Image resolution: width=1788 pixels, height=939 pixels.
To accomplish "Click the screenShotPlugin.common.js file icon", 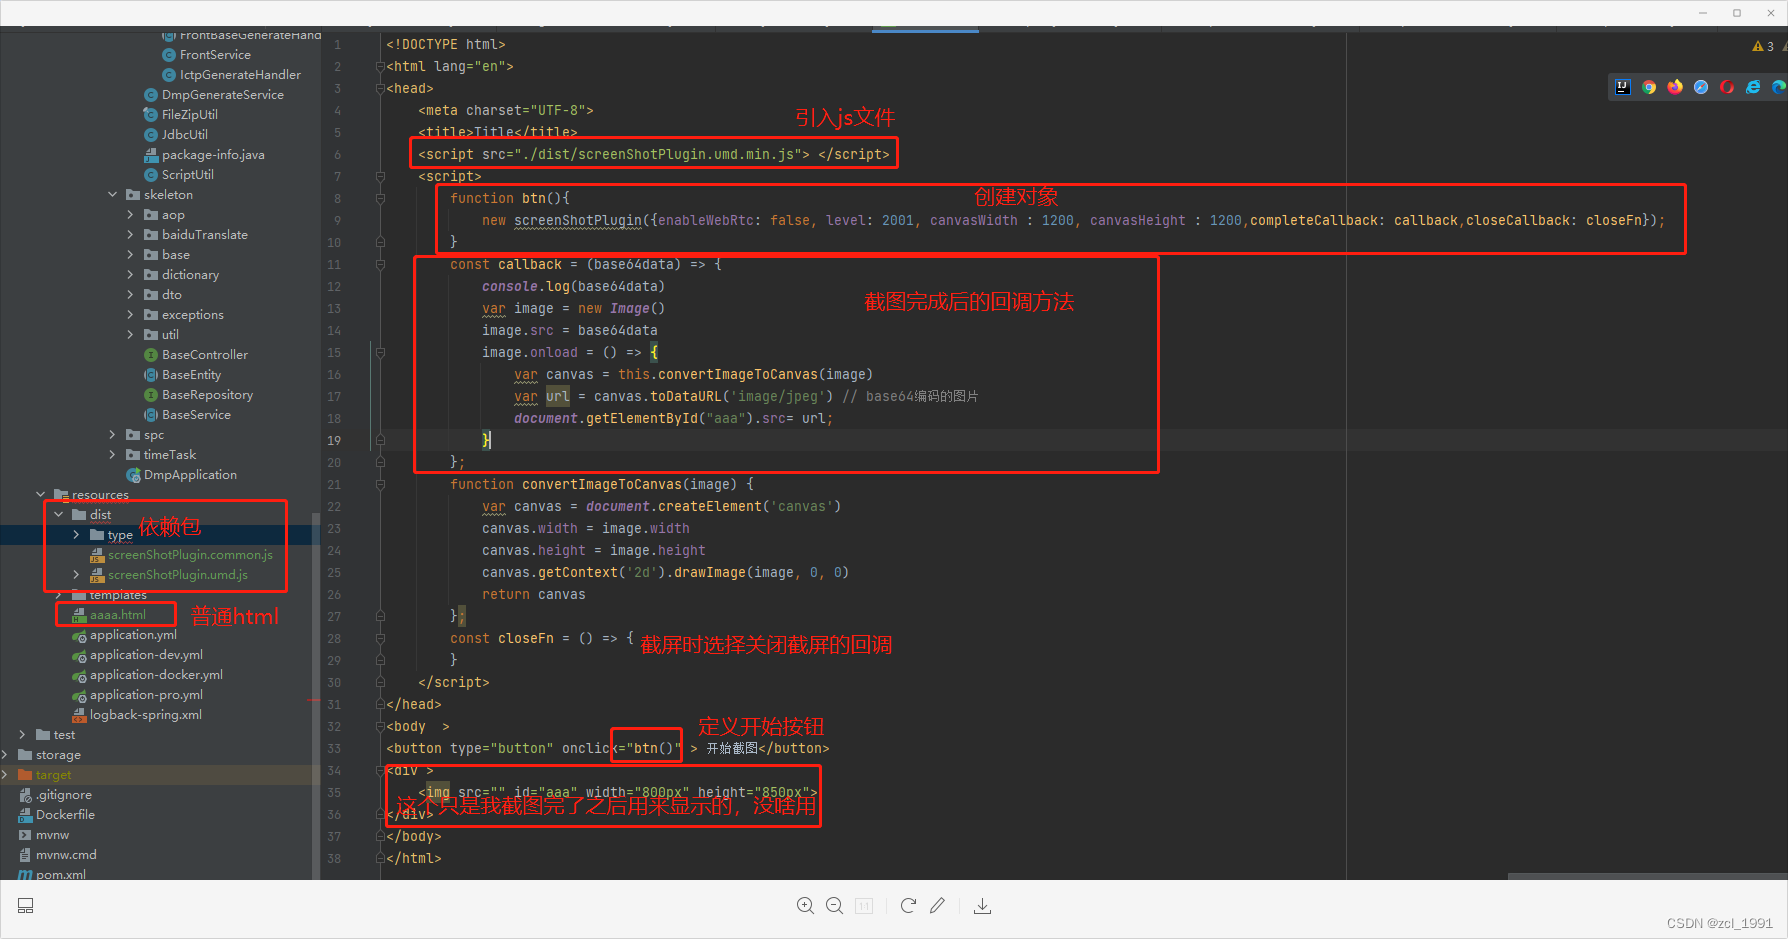I will point(97,555).
